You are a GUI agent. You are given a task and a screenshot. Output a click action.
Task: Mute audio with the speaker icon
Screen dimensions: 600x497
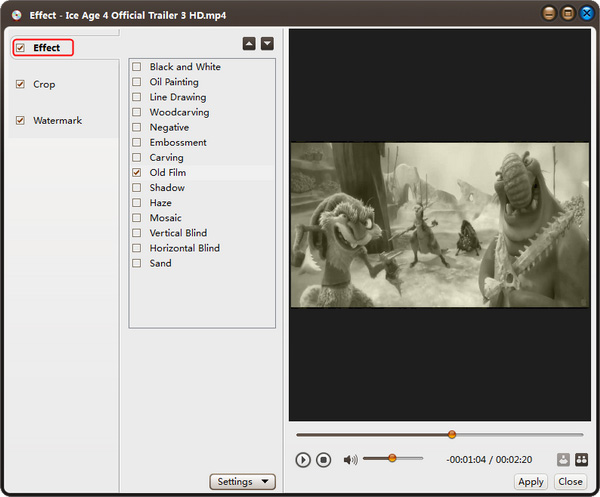(350, 460)
